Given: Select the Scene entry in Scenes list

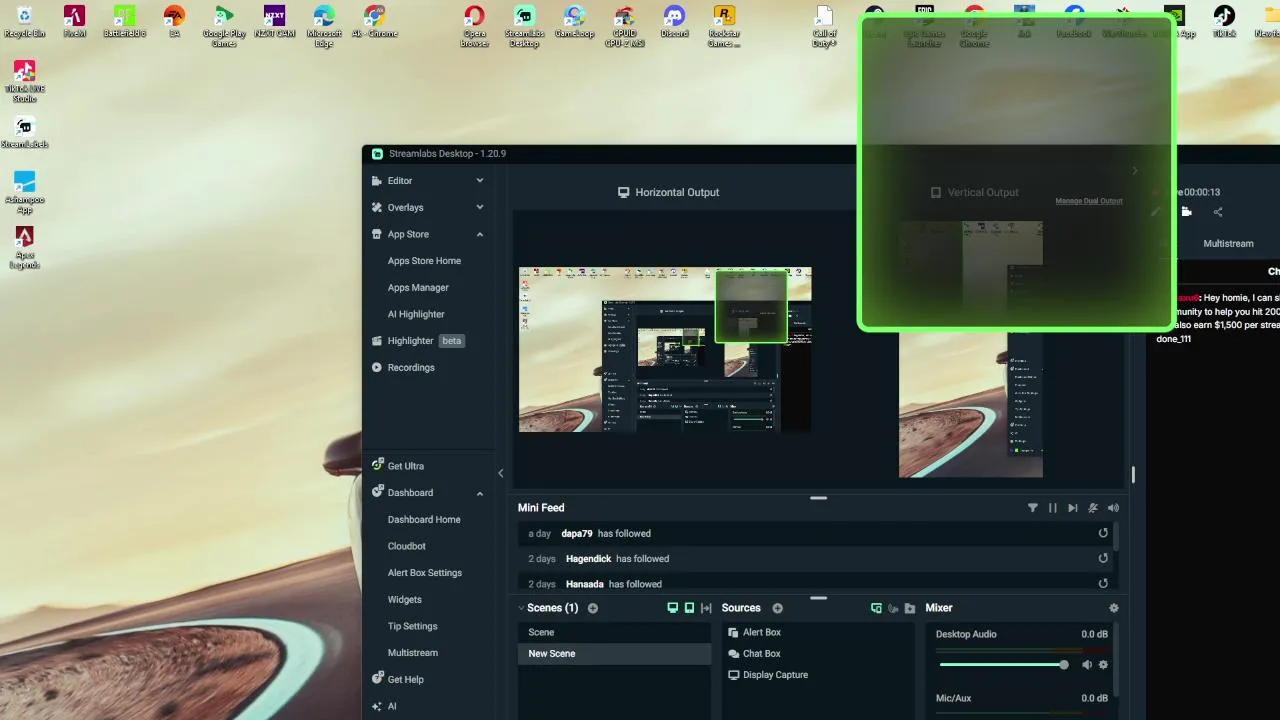Looking at the screenshot, I should [x=614, y=632].
